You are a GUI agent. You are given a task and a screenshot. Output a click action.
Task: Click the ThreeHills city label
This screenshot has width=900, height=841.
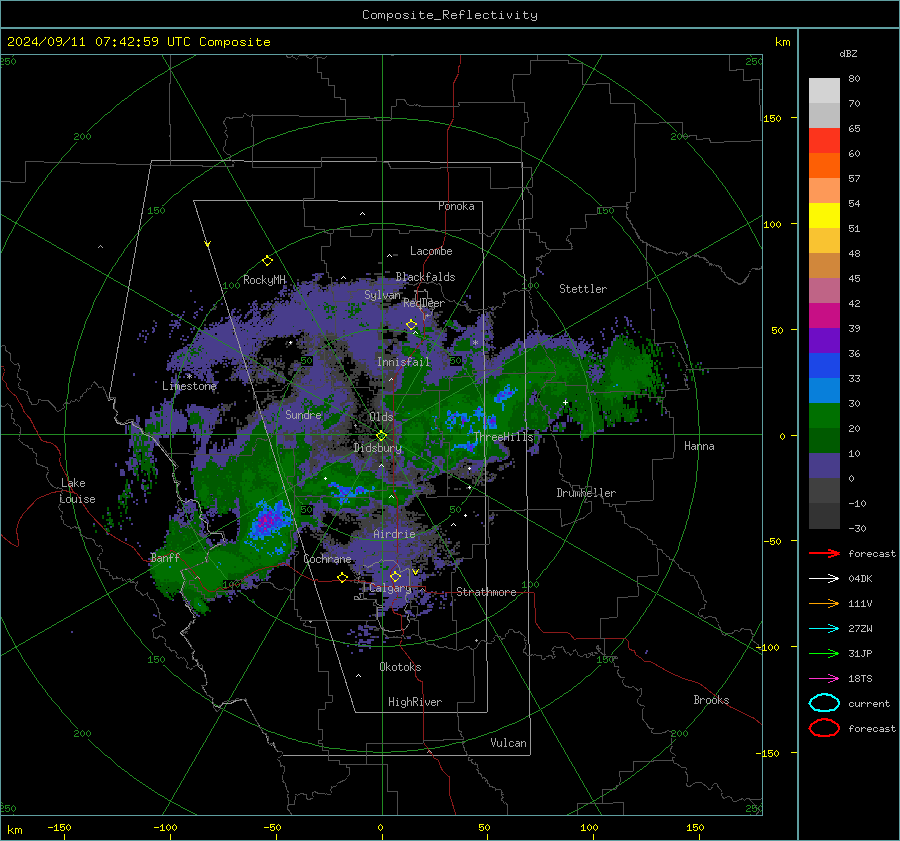click(503, 437)
